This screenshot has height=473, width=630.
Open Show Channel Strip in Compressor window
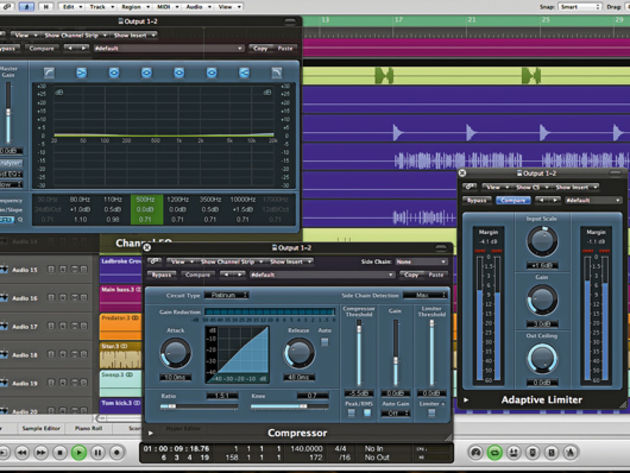pyautogui.click(x=231, y=262)
